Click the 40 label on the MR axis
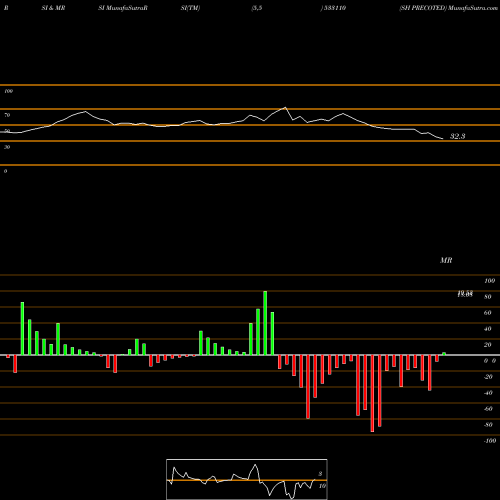This screenshot has height=500, width=500. coord(488,329)
